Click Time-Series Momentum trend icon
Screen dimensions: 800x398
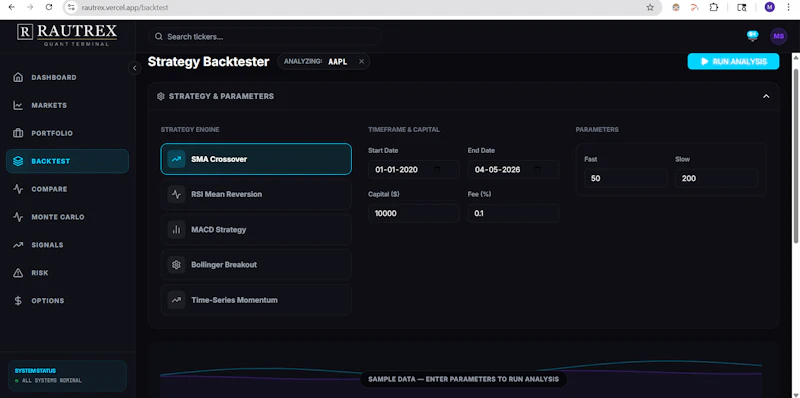click(x=177, y=300)
